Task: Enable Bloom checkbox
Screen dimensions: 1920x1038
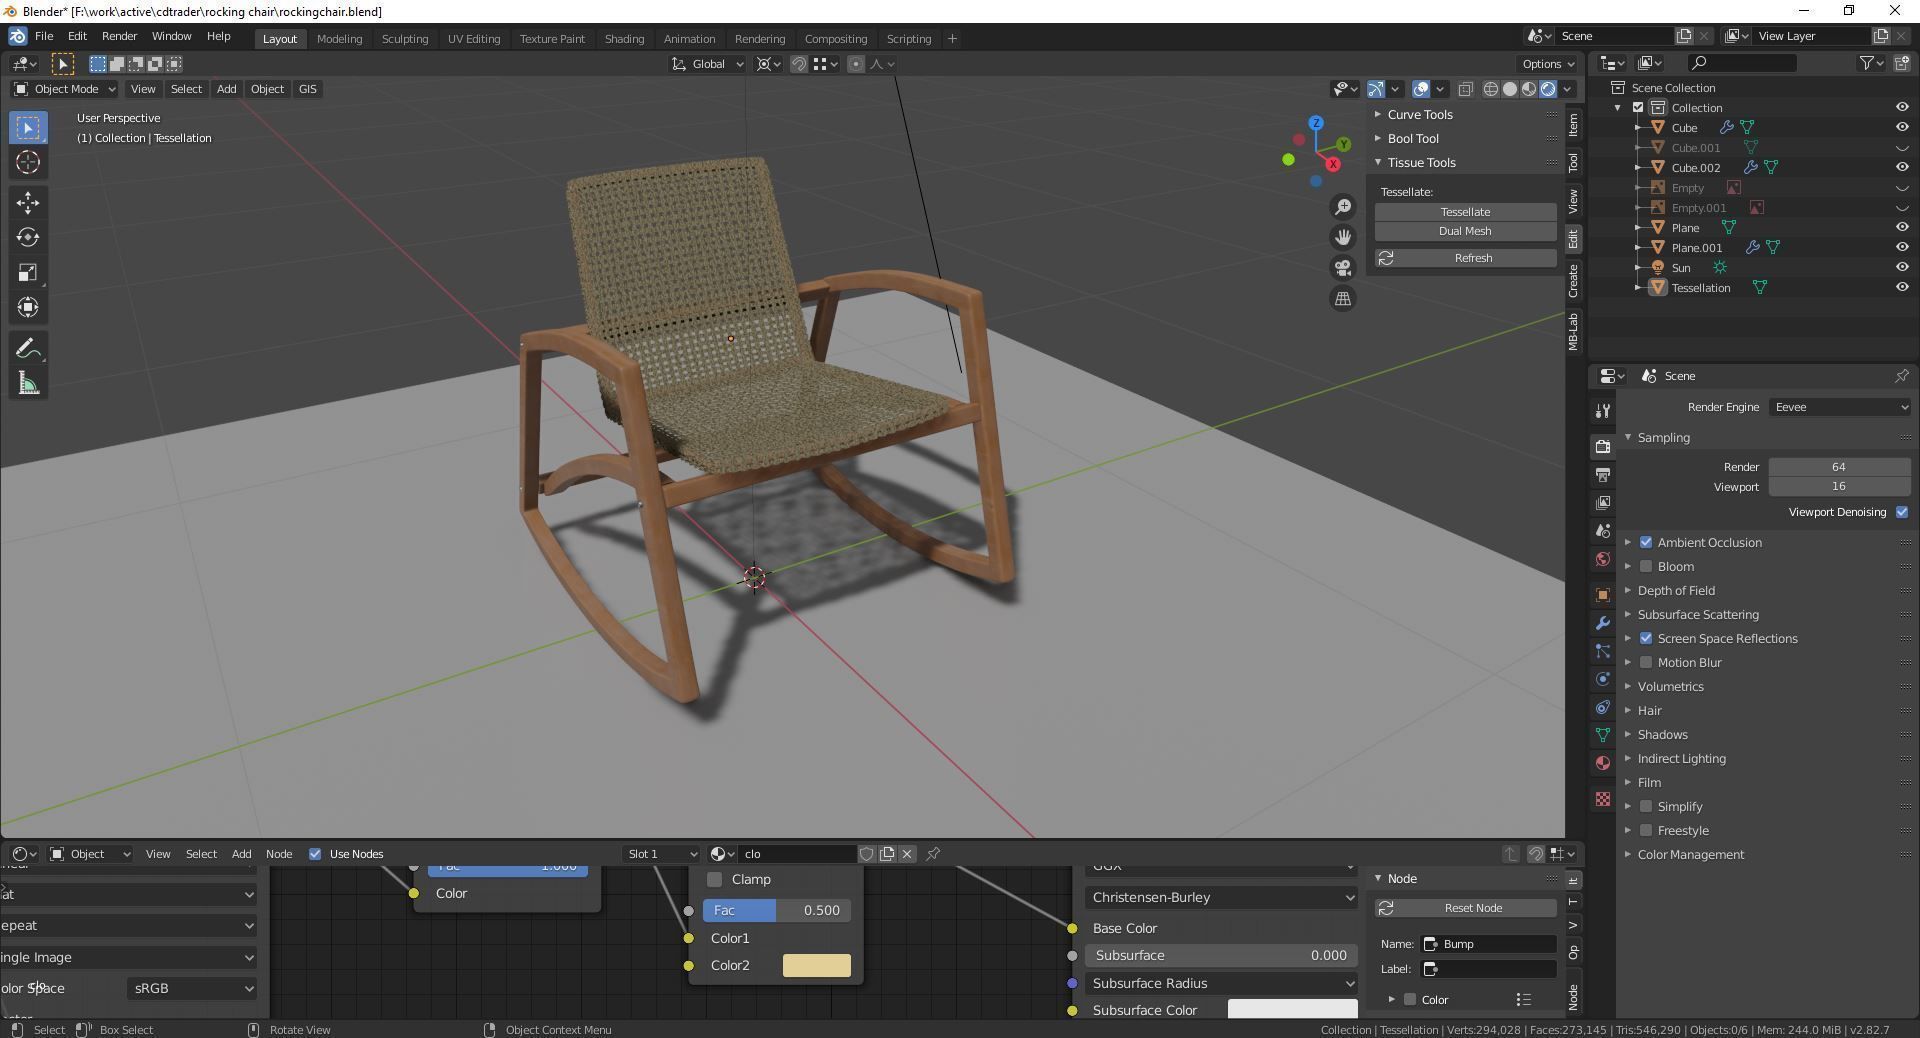Action: [x=1646, y=567]
